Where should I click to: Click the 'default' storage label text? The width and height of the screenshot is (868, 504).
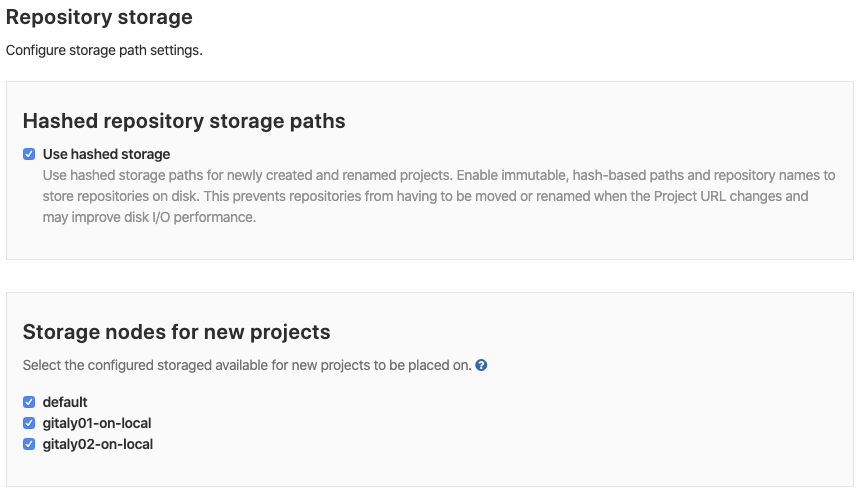click(65, 402)
